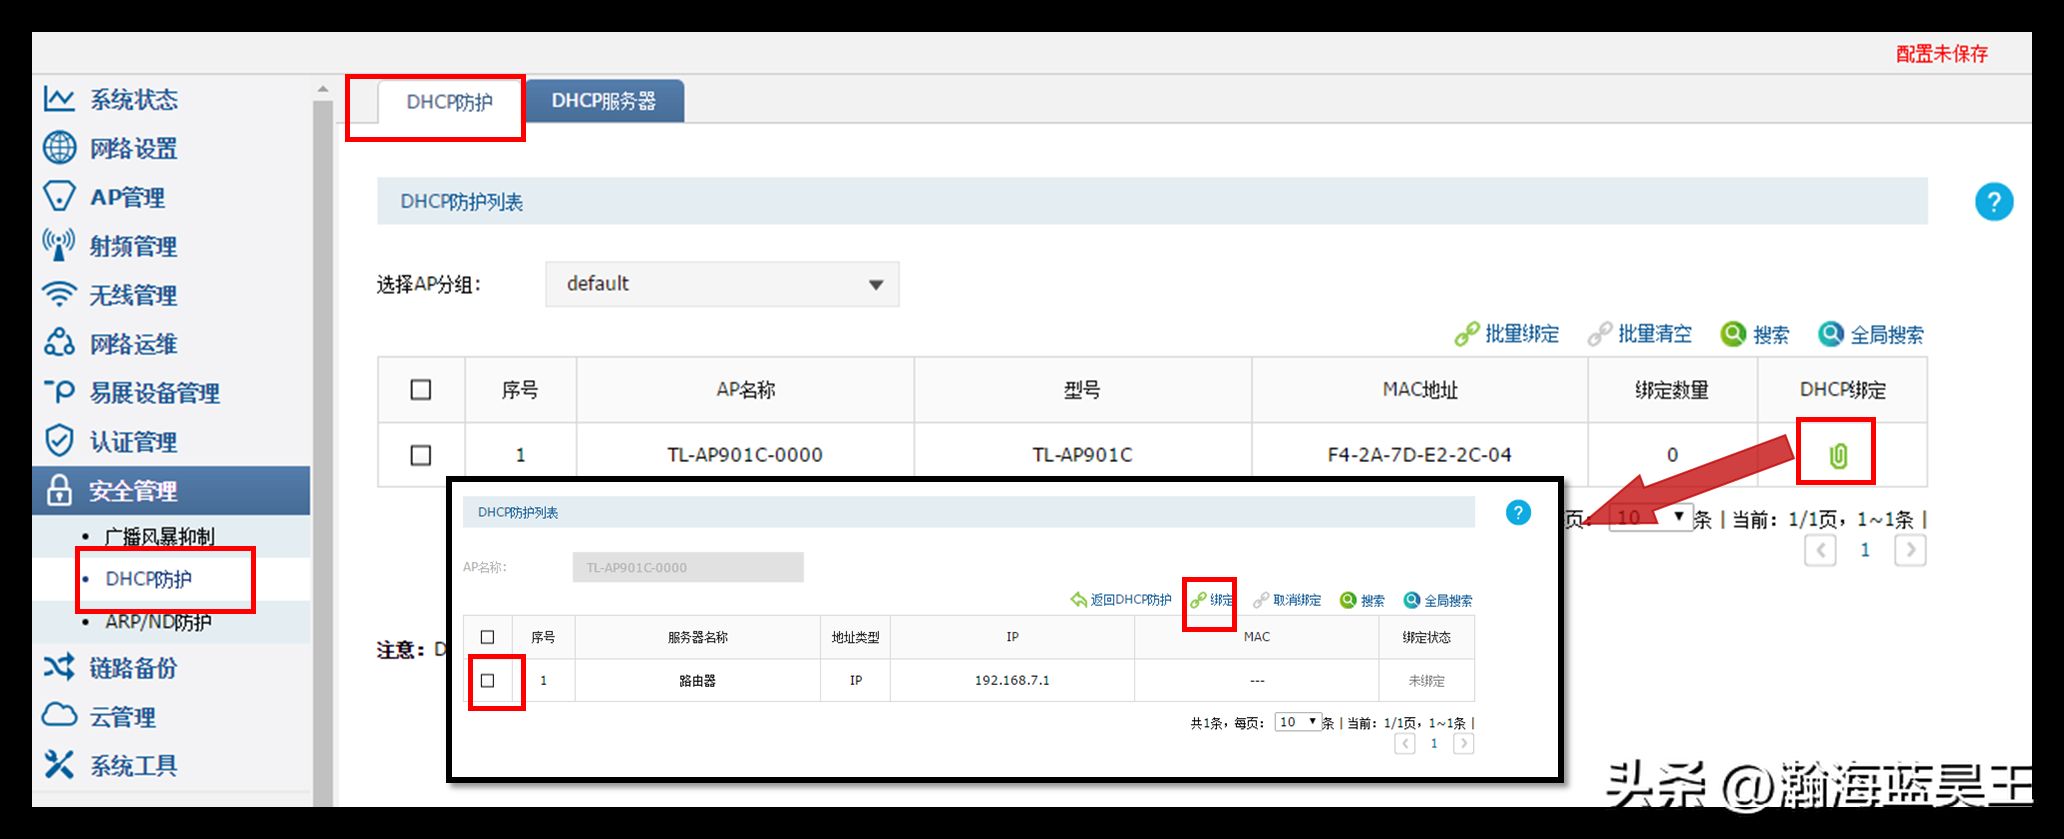Open 云管理 menu entry
Image resolution: width=2064 pixels, height=839 pixels.
click(122, 718)
